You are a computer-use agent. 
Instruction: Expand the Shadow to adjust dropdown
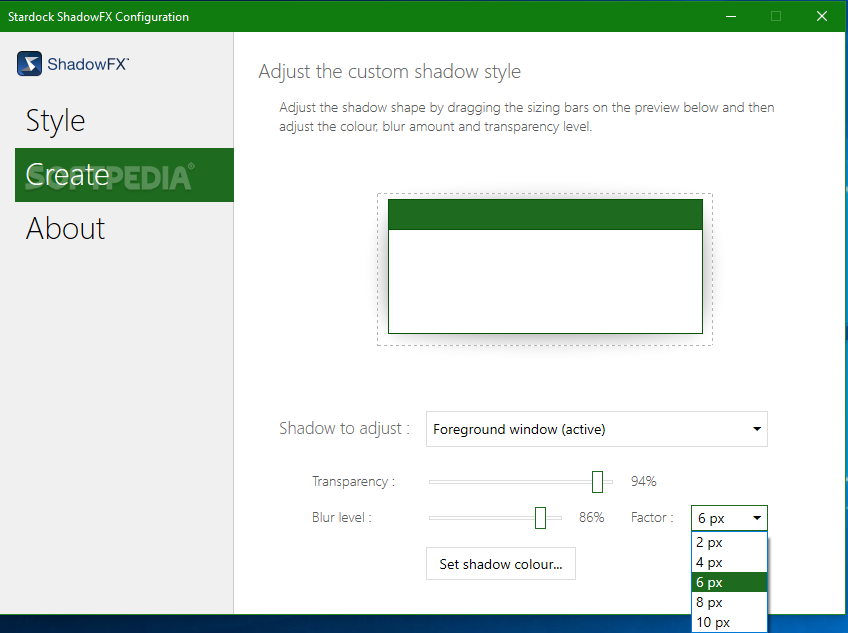(x=597, y=429)
